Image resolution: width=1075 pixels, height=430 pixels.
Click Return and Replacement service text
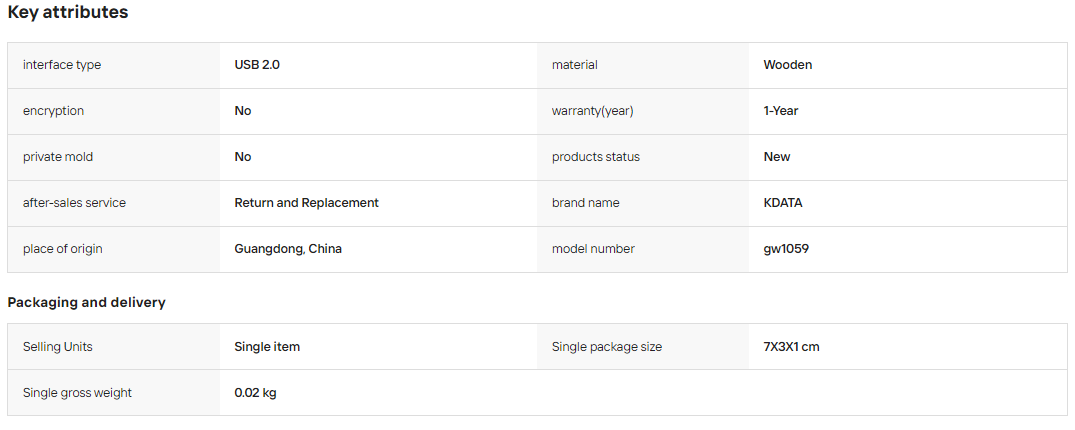coord(306,203)
